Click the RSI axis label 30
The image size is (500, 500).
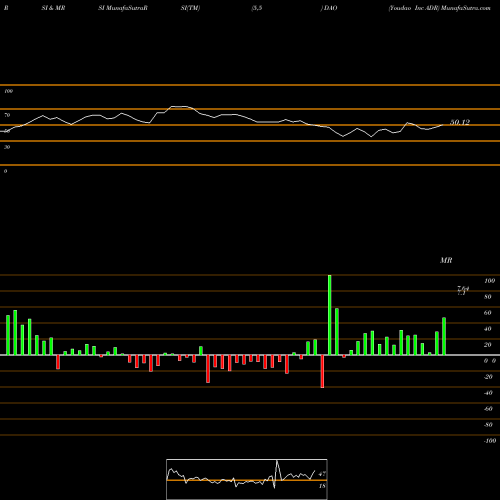(x=7, y=147)
